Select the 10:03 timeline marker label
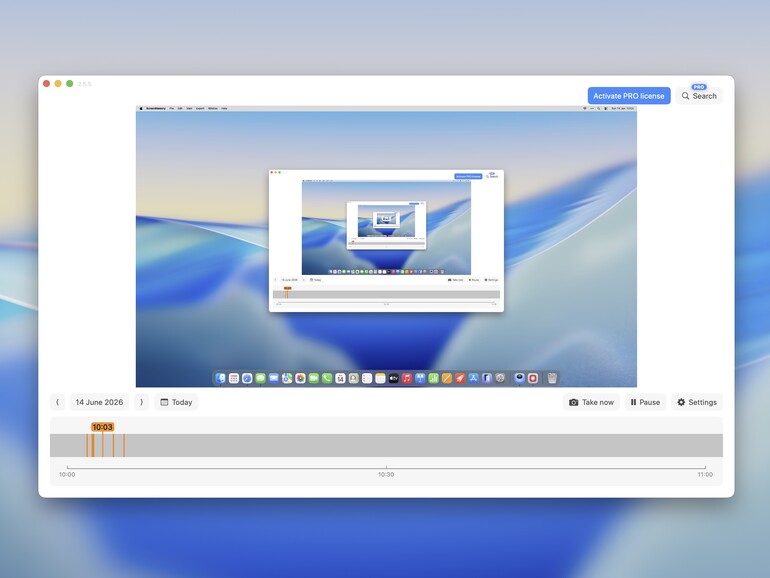Viewport: 770px width, 578px height. click(103, 427)
